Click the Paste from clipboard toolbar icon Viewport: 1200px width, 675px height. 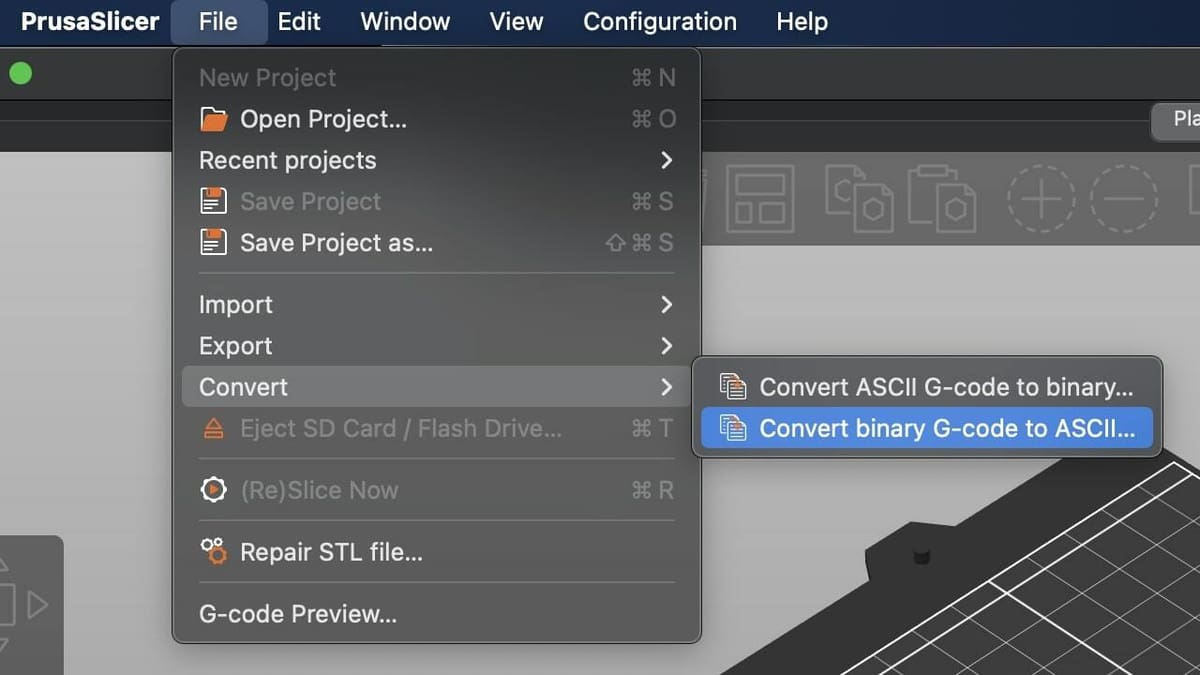pyautogui.click(x=941, y=198)
